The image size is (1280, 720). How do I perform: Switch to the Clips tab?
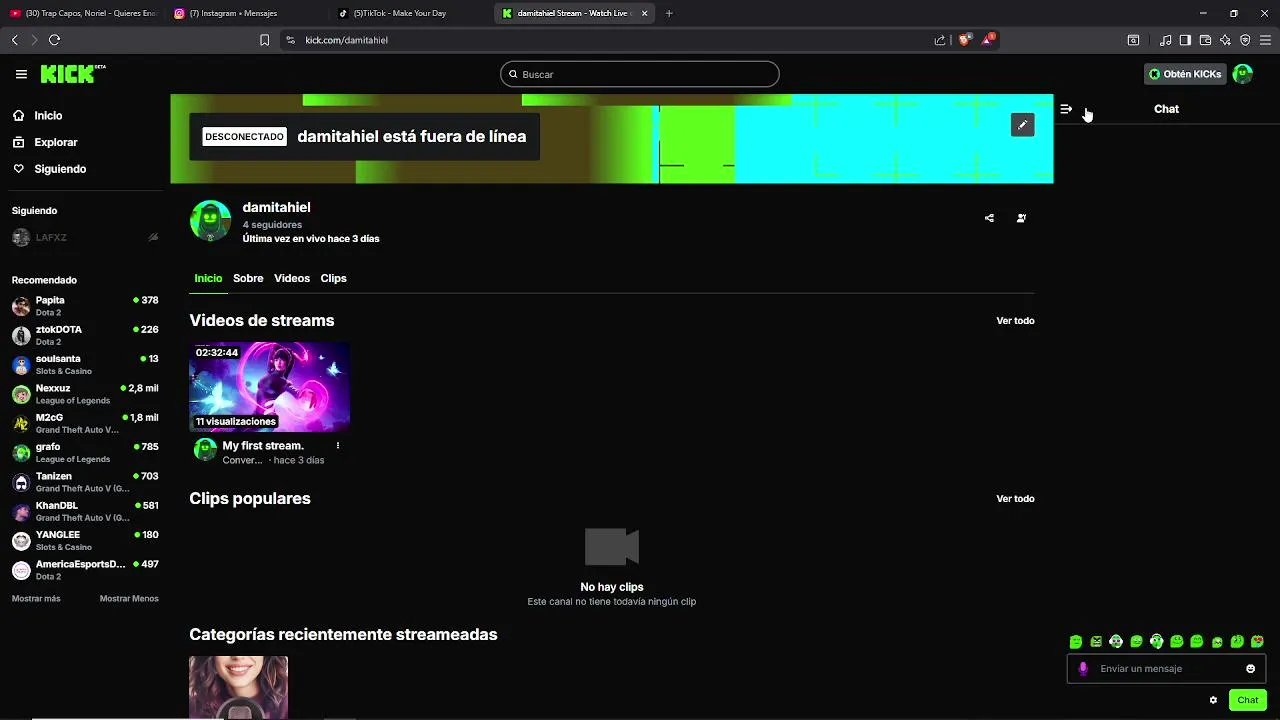coord(333,278)
